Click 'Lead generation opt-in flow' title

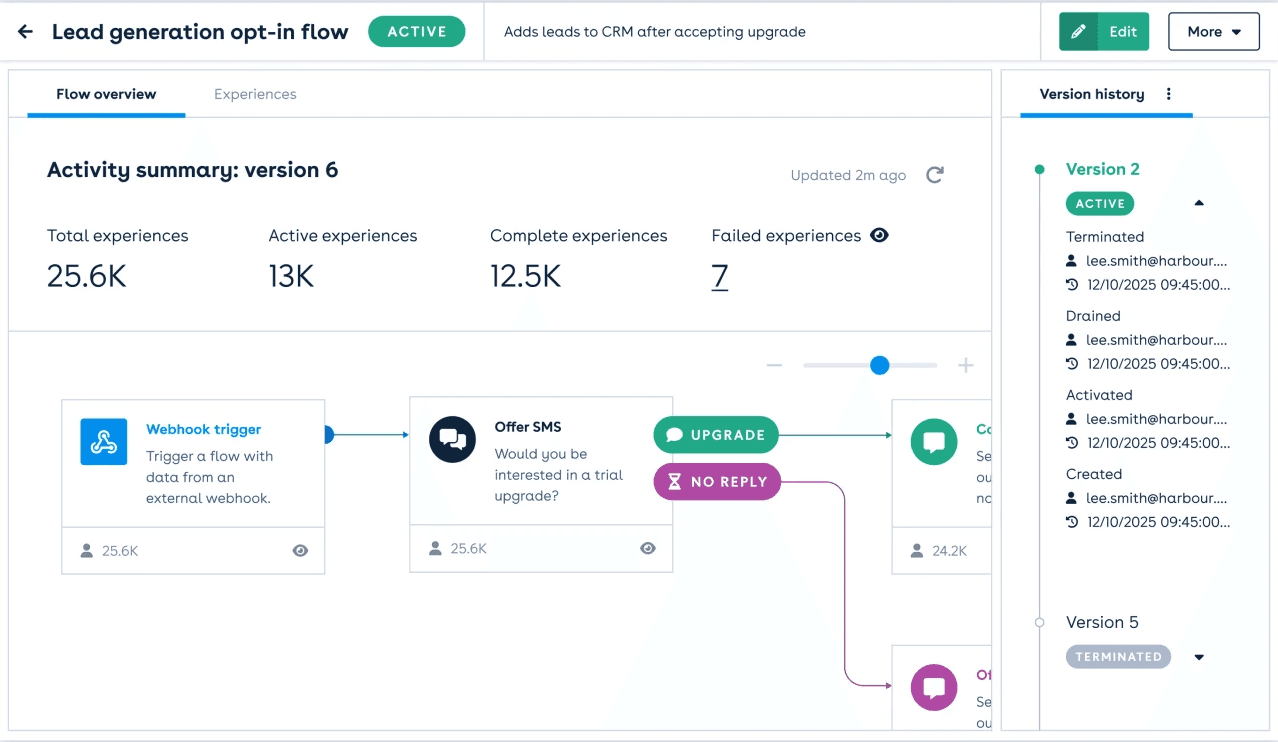[200, 32]
